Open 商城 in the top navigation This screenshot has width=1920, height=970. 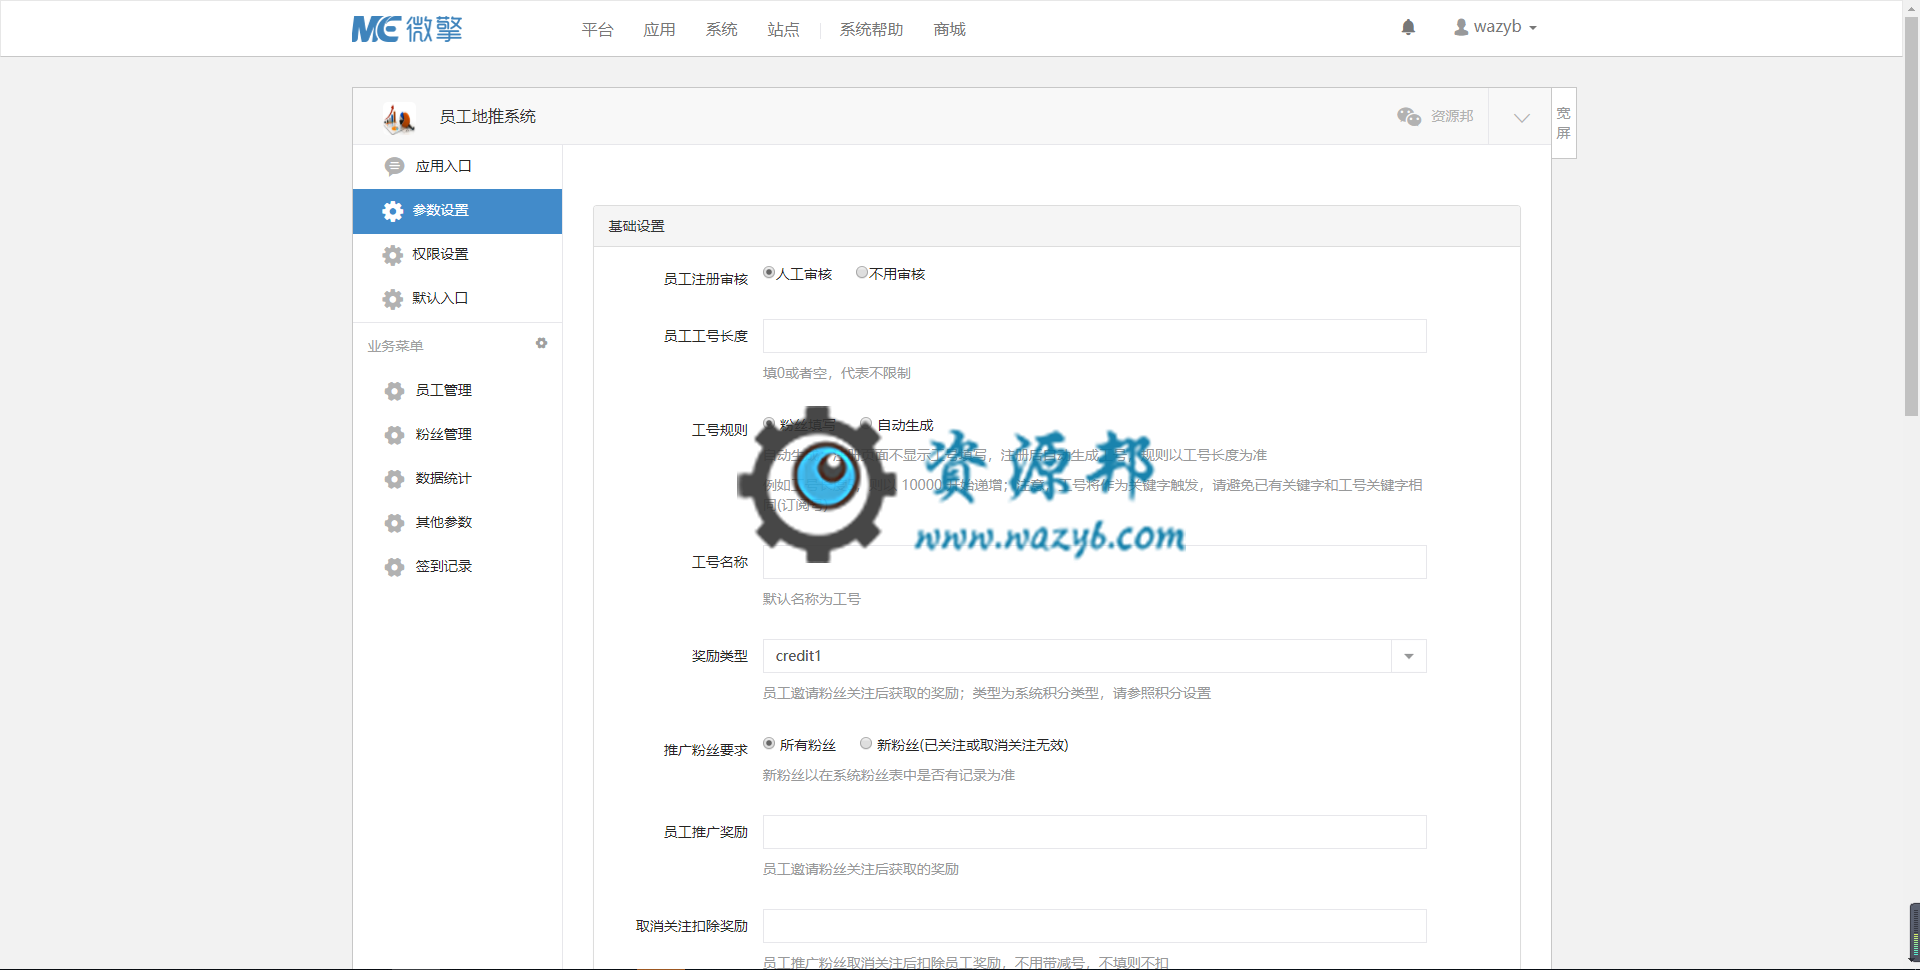tap(949, 30)
